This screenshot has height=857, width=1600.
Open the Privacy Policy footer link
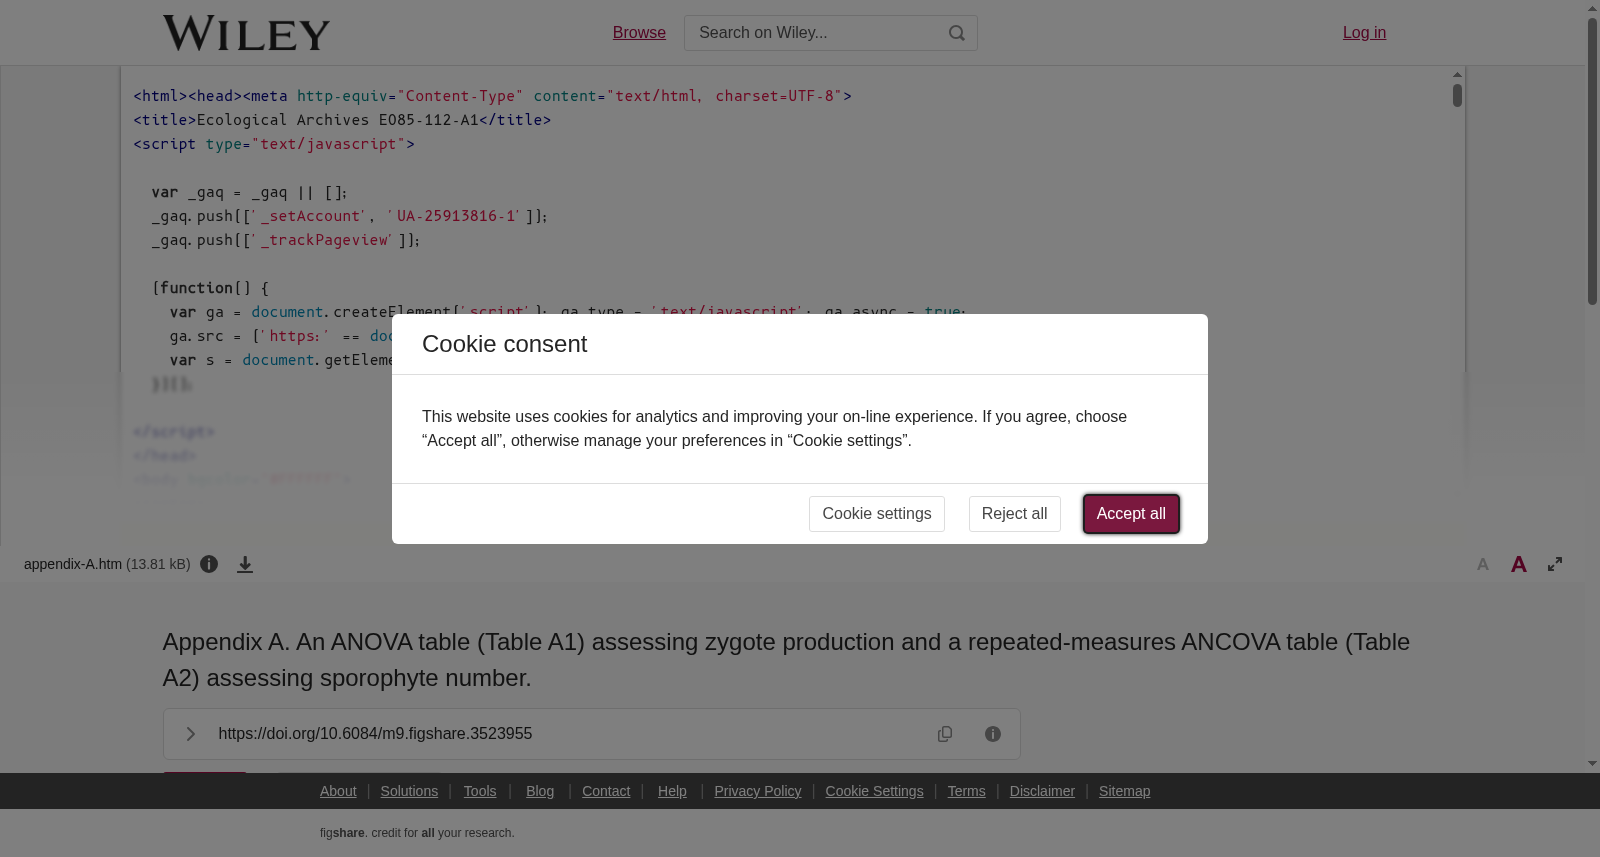(758, 791)
